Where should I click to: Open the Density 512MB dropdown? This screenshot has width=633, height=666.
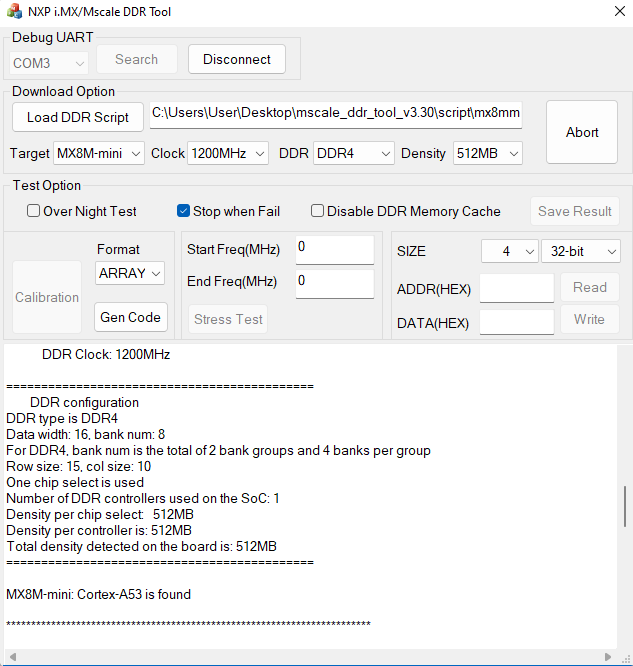click(488, 153)
